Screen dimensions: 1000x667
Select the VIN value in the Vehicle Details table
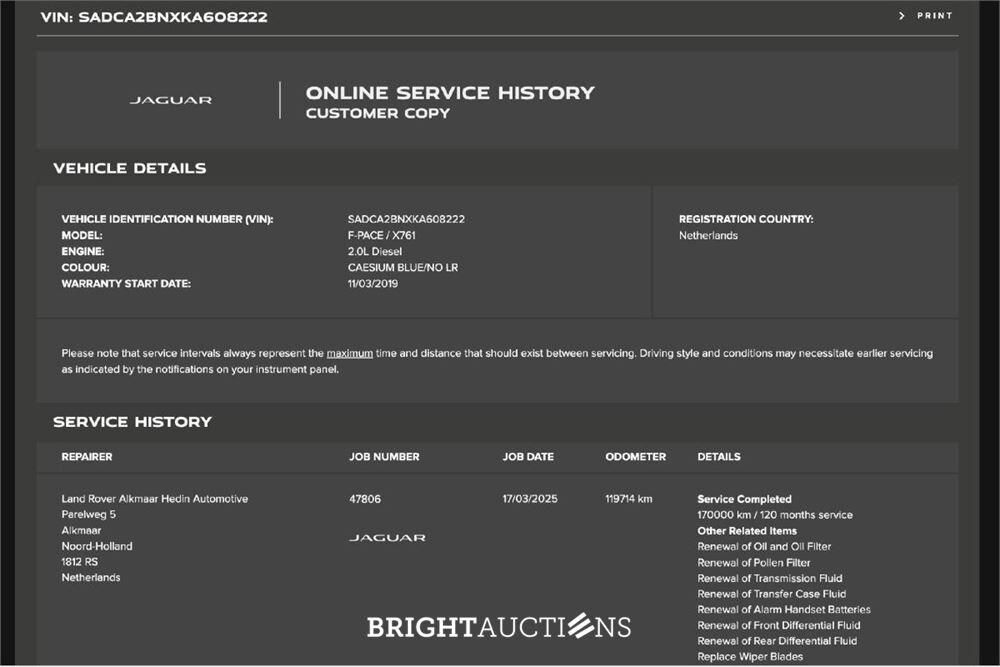406,219
